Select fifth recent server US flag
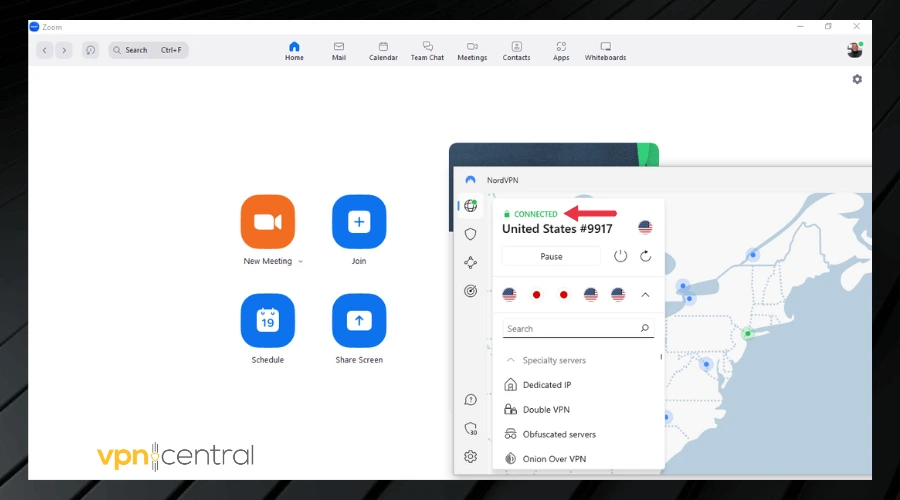 click(618, 294)
